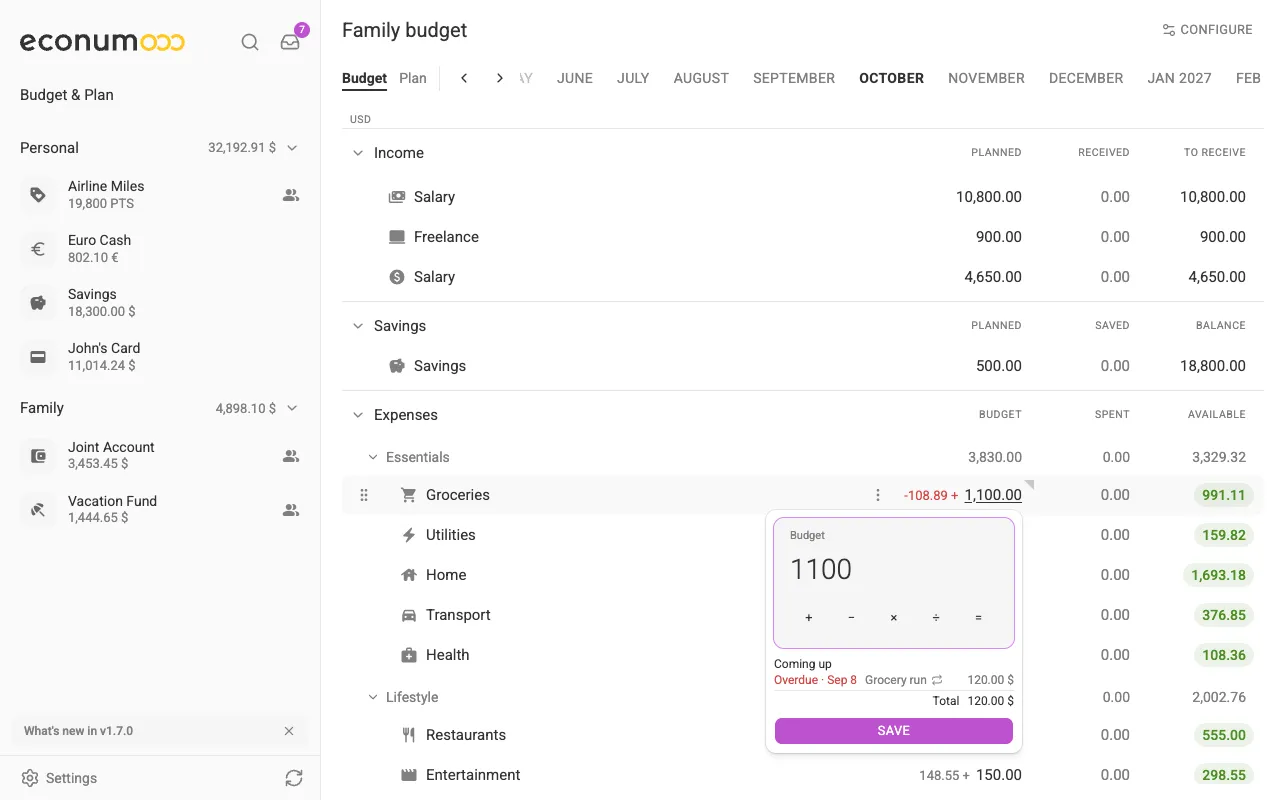Open the Configure options

pyautogui.click(x=1207, y=30)
